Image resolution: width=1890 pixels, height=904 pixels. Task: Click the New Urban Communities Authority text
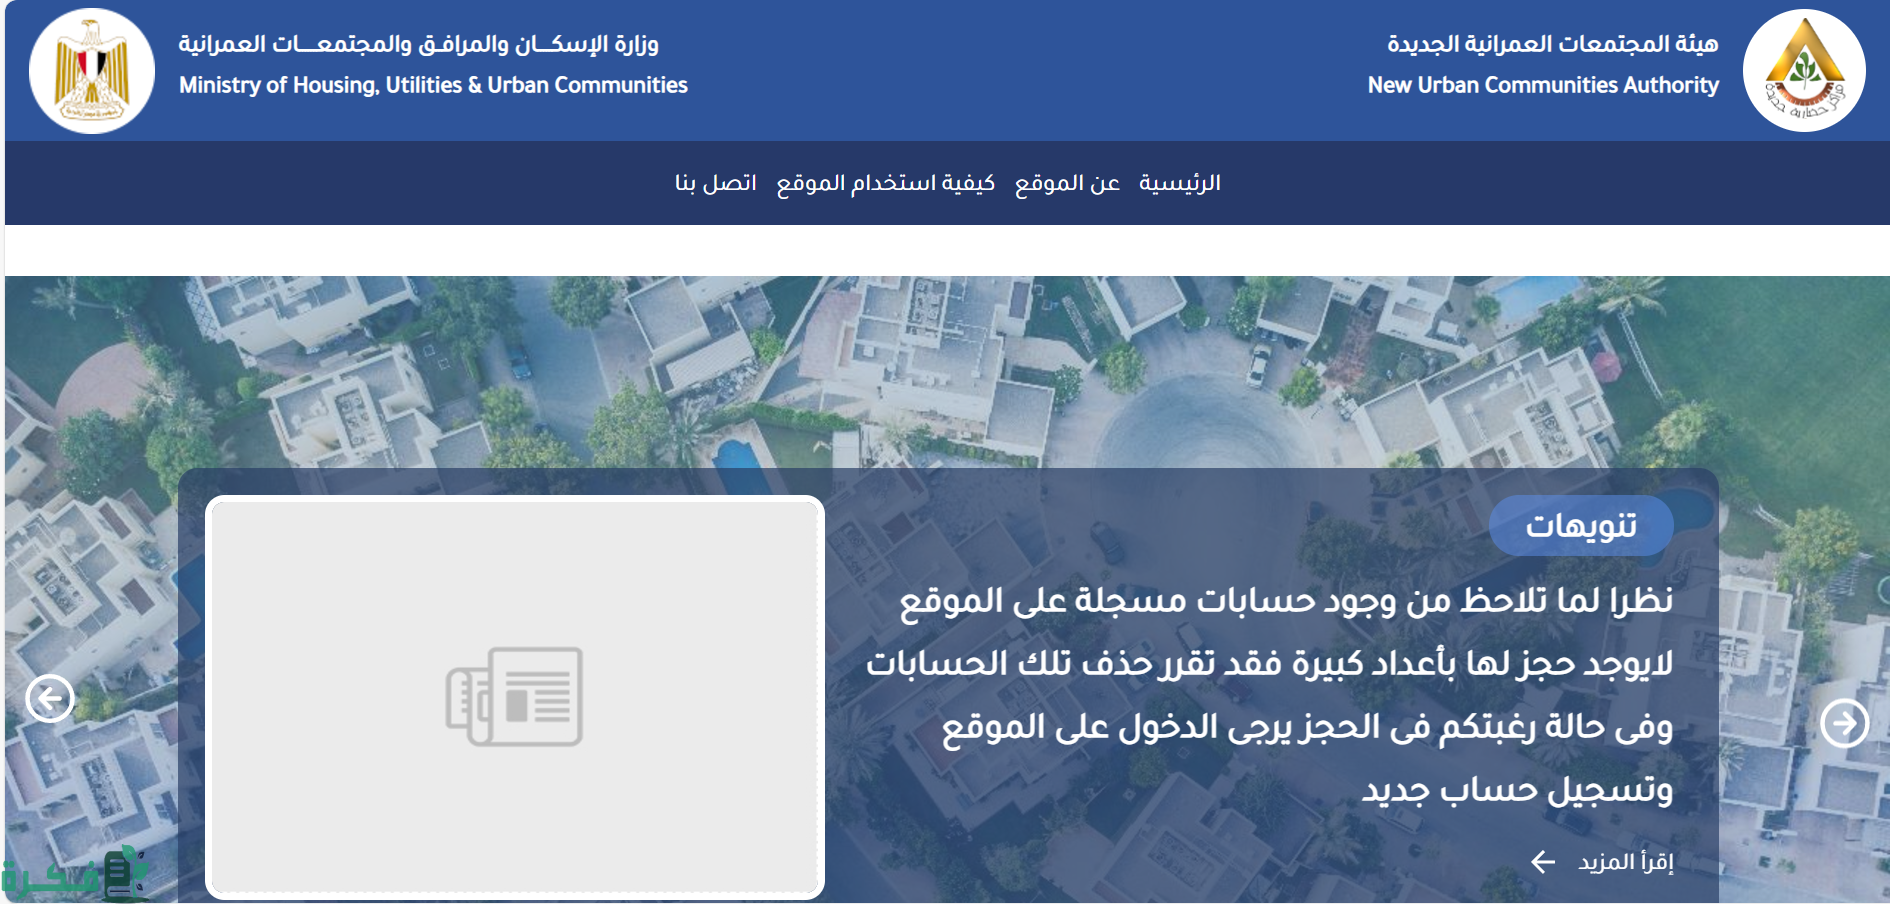click(1543, 86)
